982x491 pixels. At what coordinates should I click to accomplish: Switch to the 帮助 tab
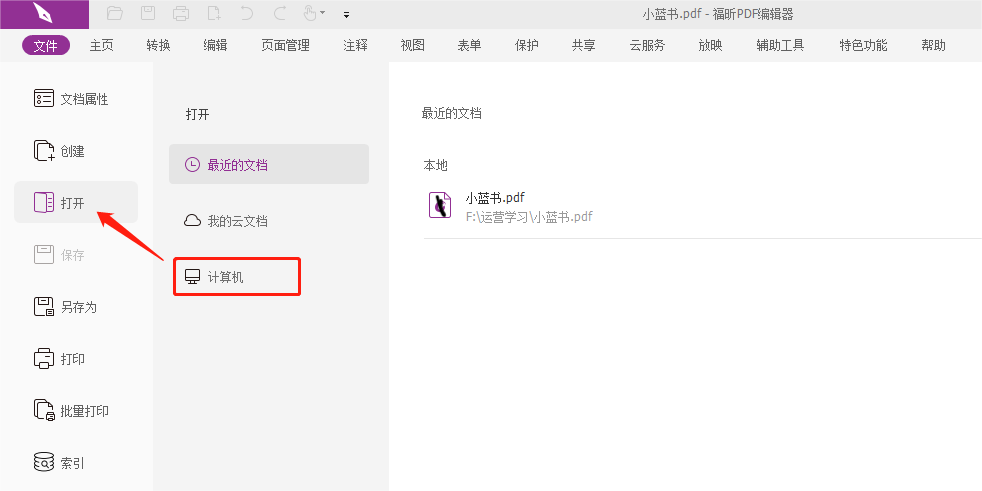coord(934,46)
